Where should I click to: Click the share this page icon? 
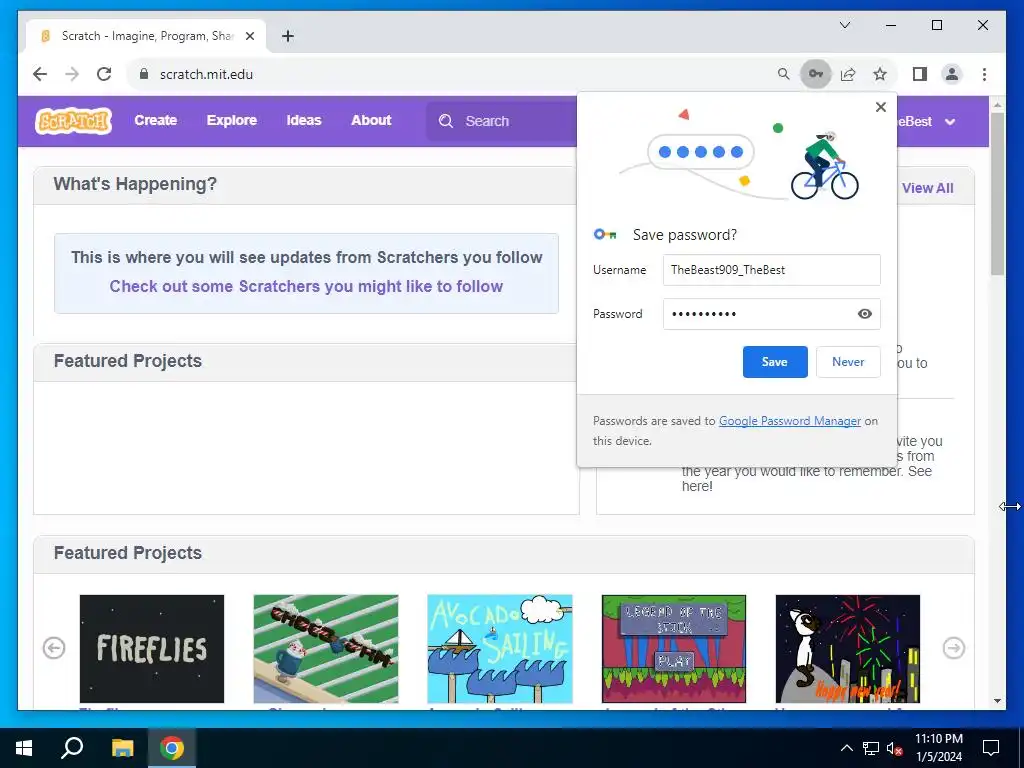(848, 74)
